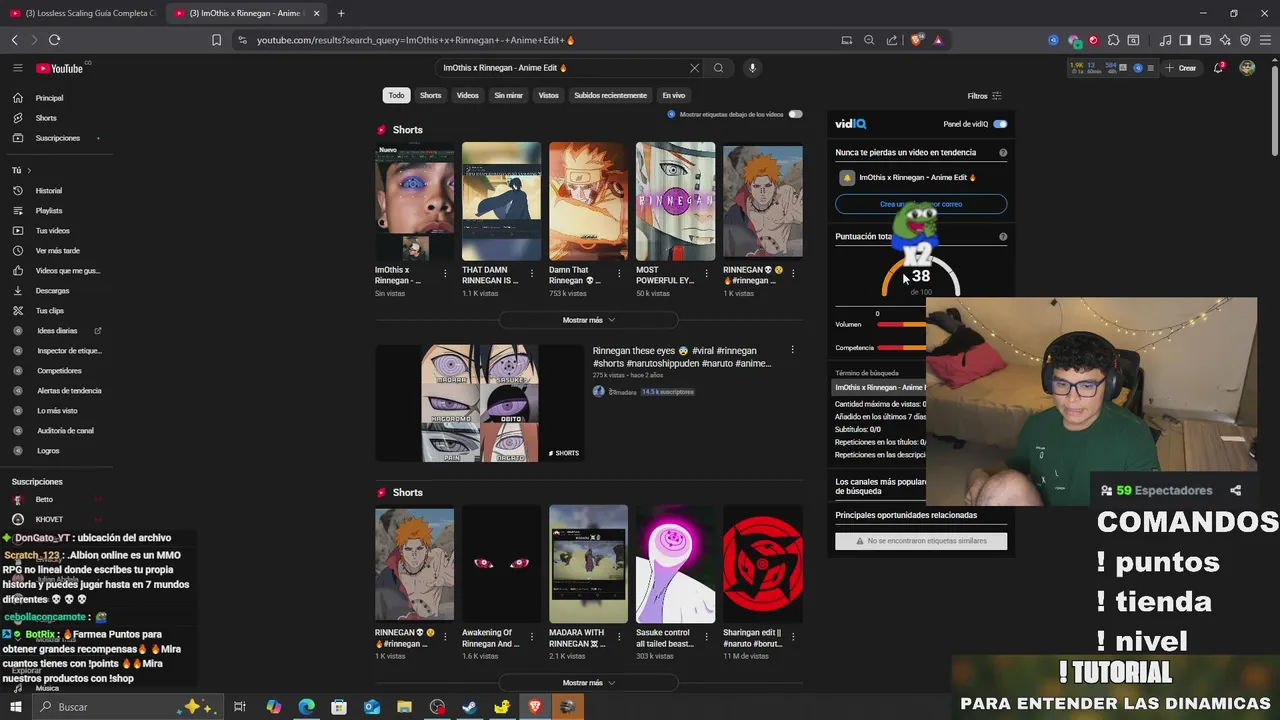Select the Sin mirar filter chip
The image size is (1280, 720).
pos(508,95)
